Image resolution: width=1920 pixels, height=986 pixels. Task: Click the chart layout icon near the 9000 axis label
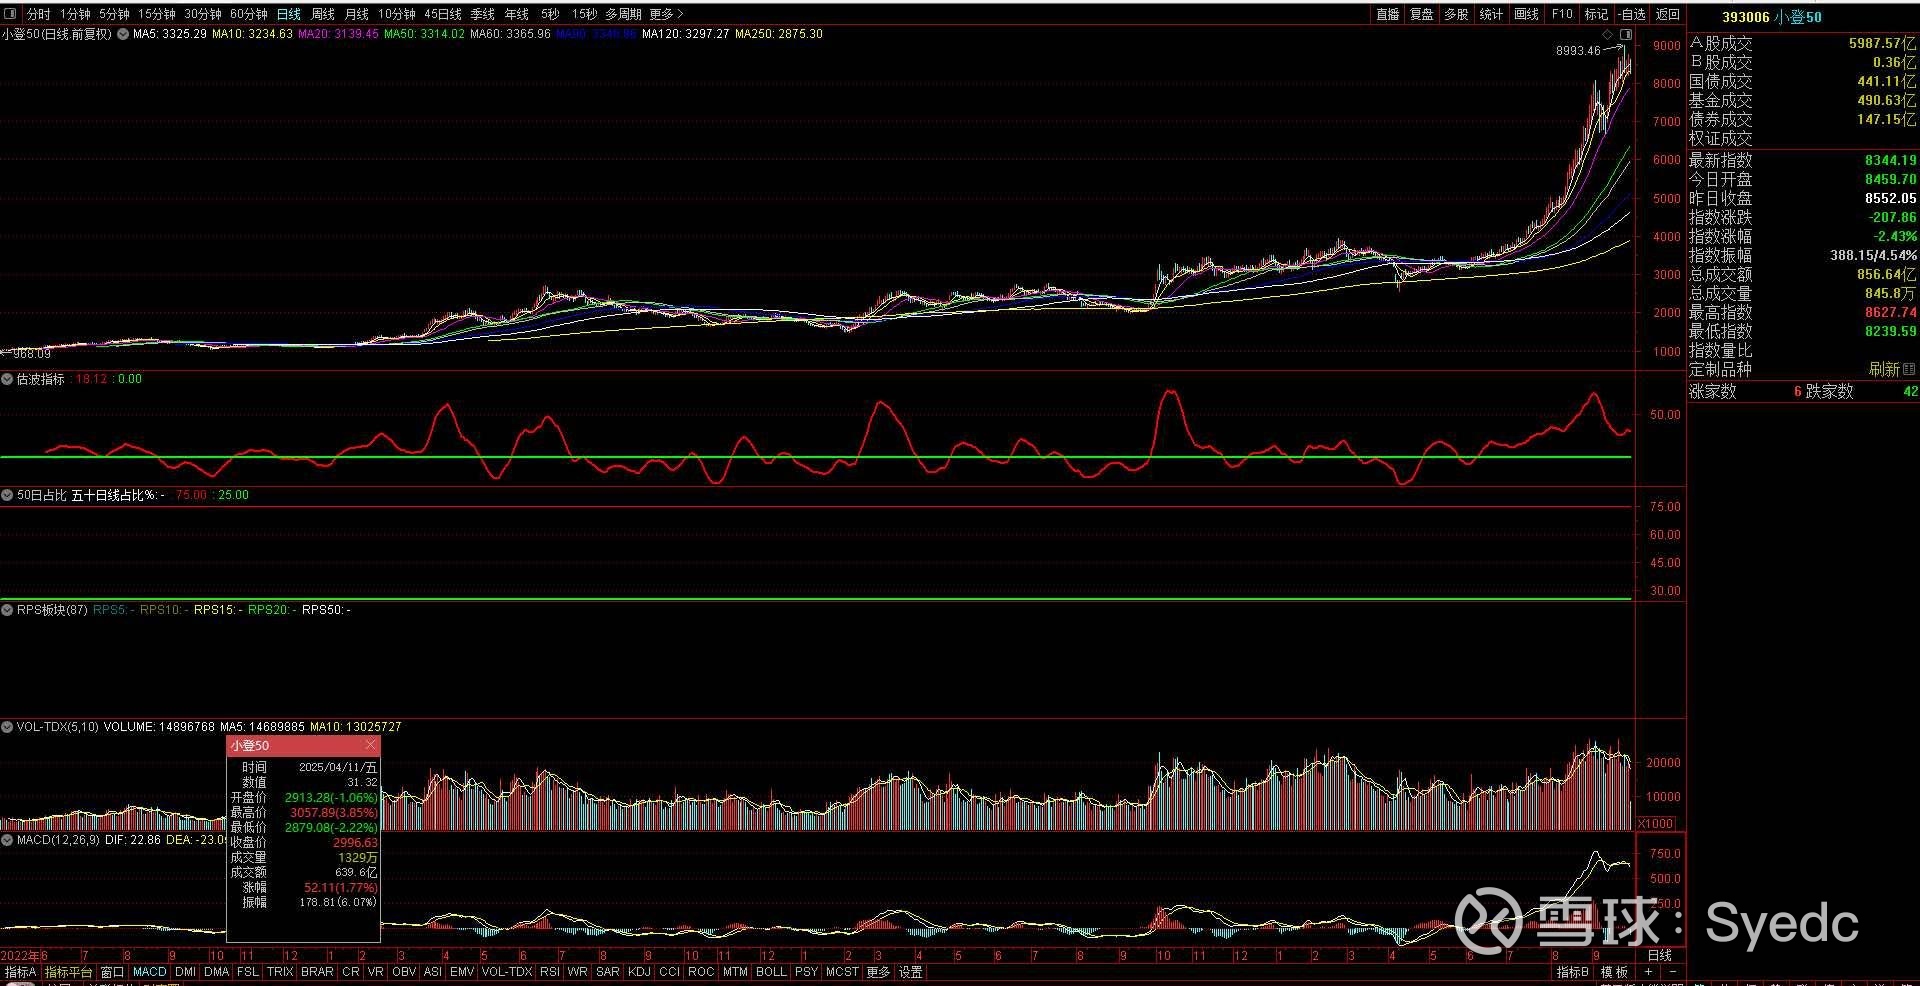pos(1626,35)
